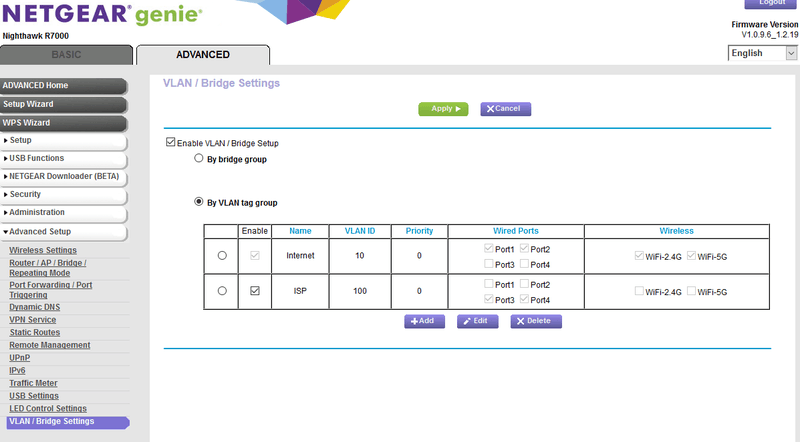Toggle WiFi-5G checkbox in ISP row
Viewport: 800px width, 442px height.
coord(691,290)
